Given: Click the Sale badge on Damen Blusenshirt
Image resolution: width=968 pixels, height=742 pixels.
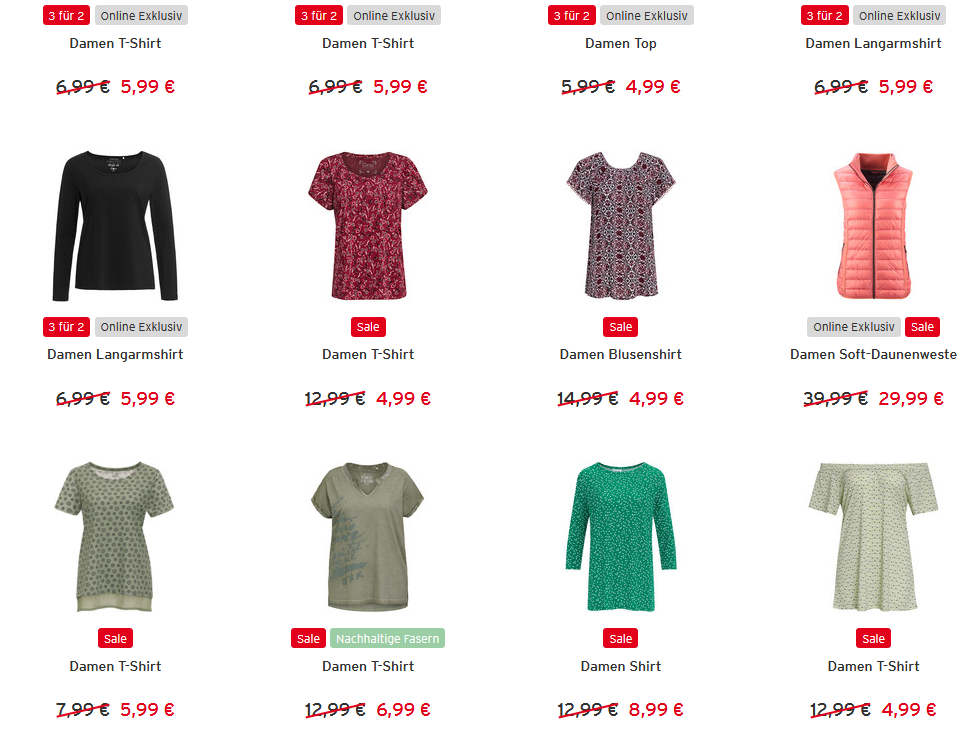Looking at the screenshot, I should click(x=620, y=327).
